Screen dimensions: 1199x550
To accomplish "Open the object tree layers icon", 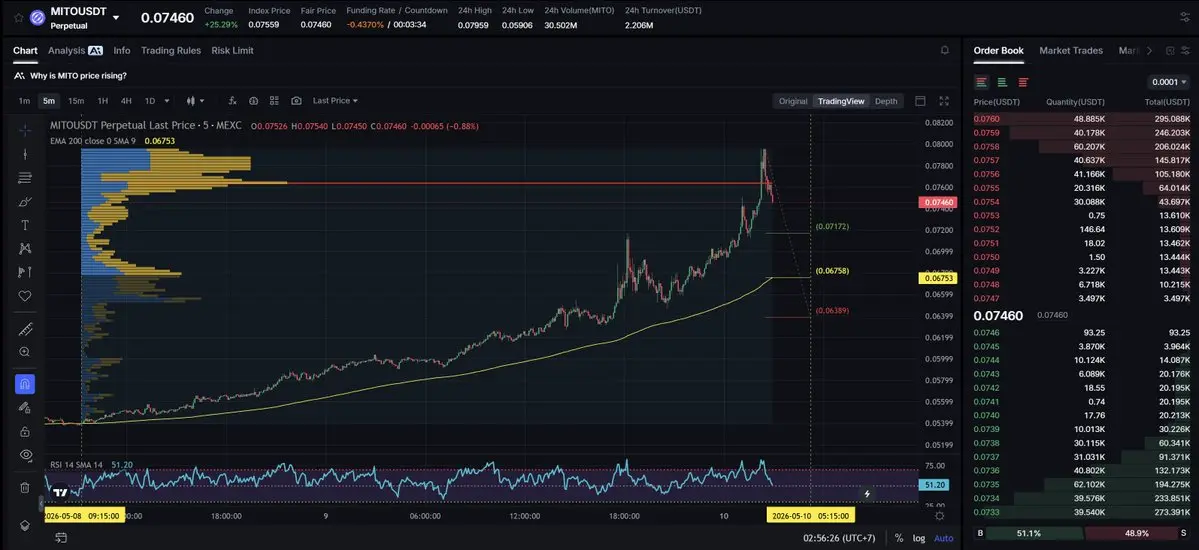I will coord(24,526).
